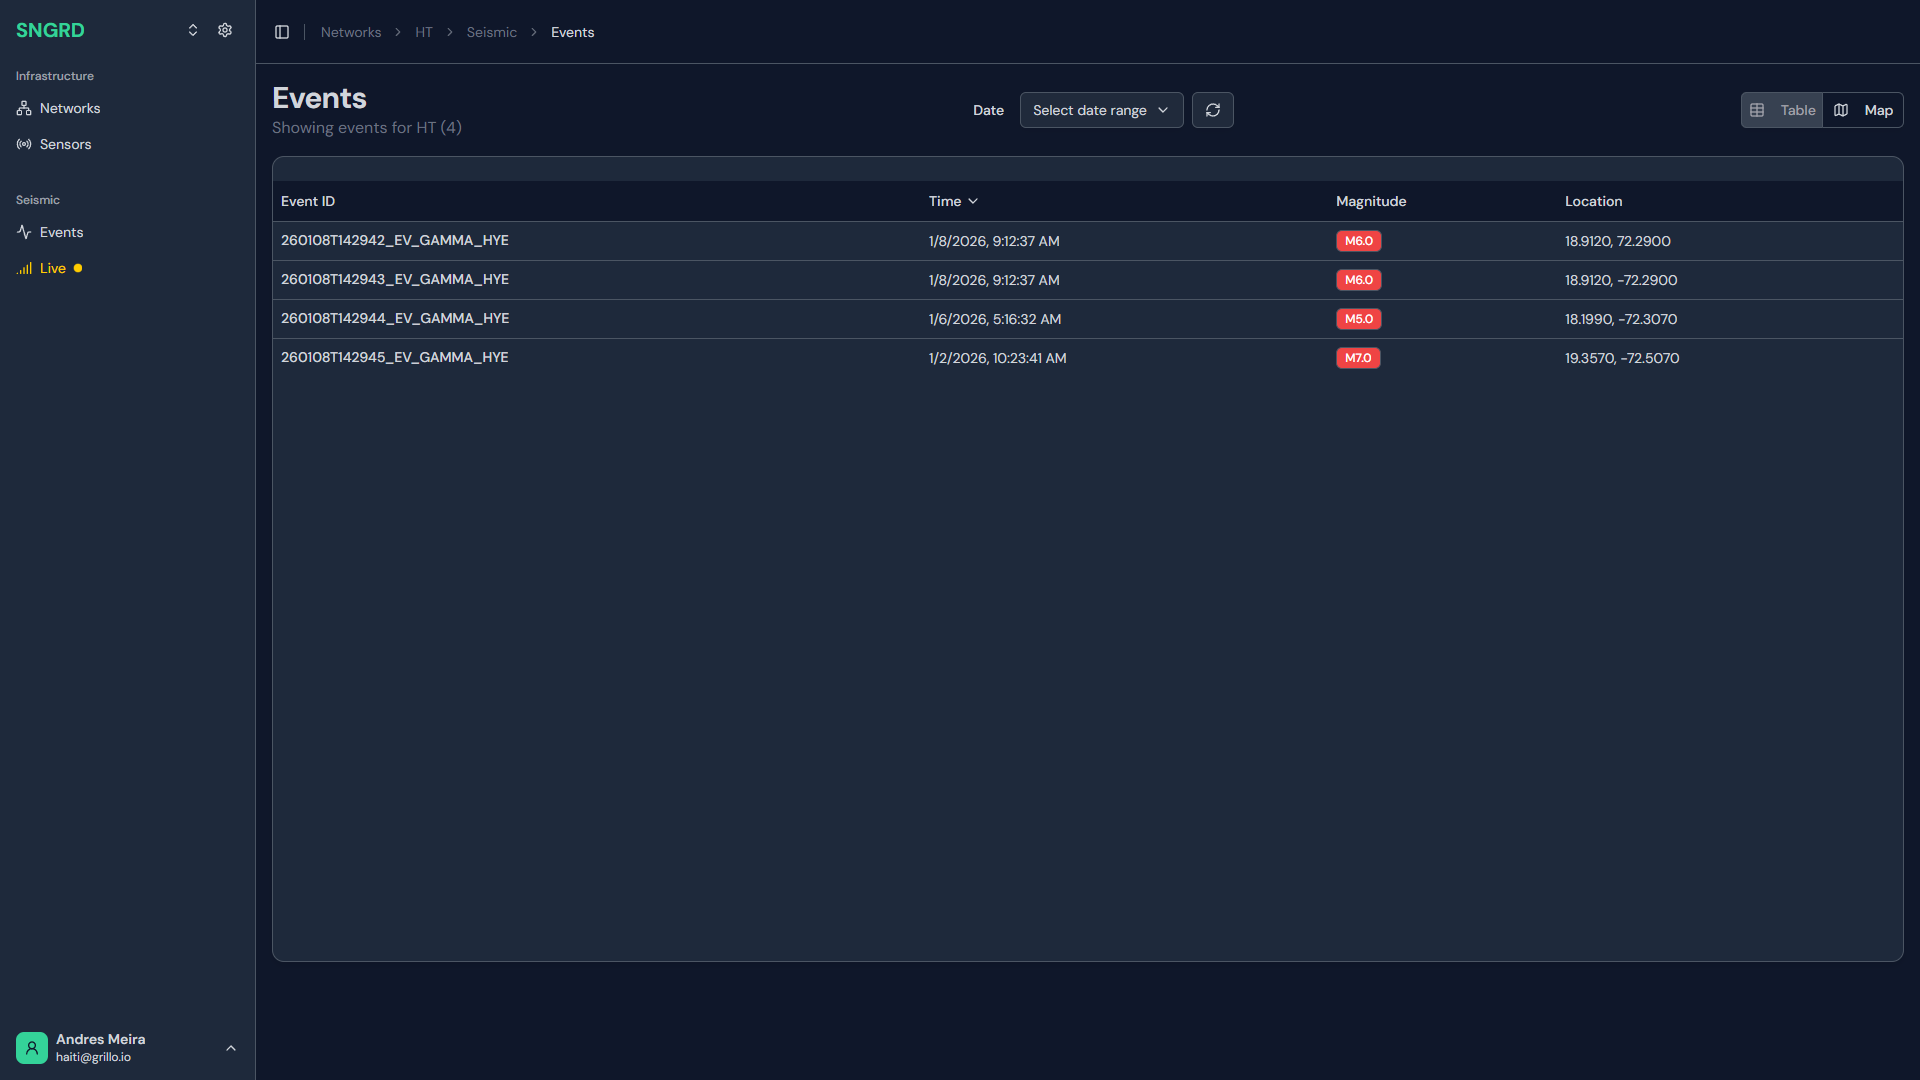
Task: Toggle the sidebar panel visibility
Action: click(x=282, y=32)
